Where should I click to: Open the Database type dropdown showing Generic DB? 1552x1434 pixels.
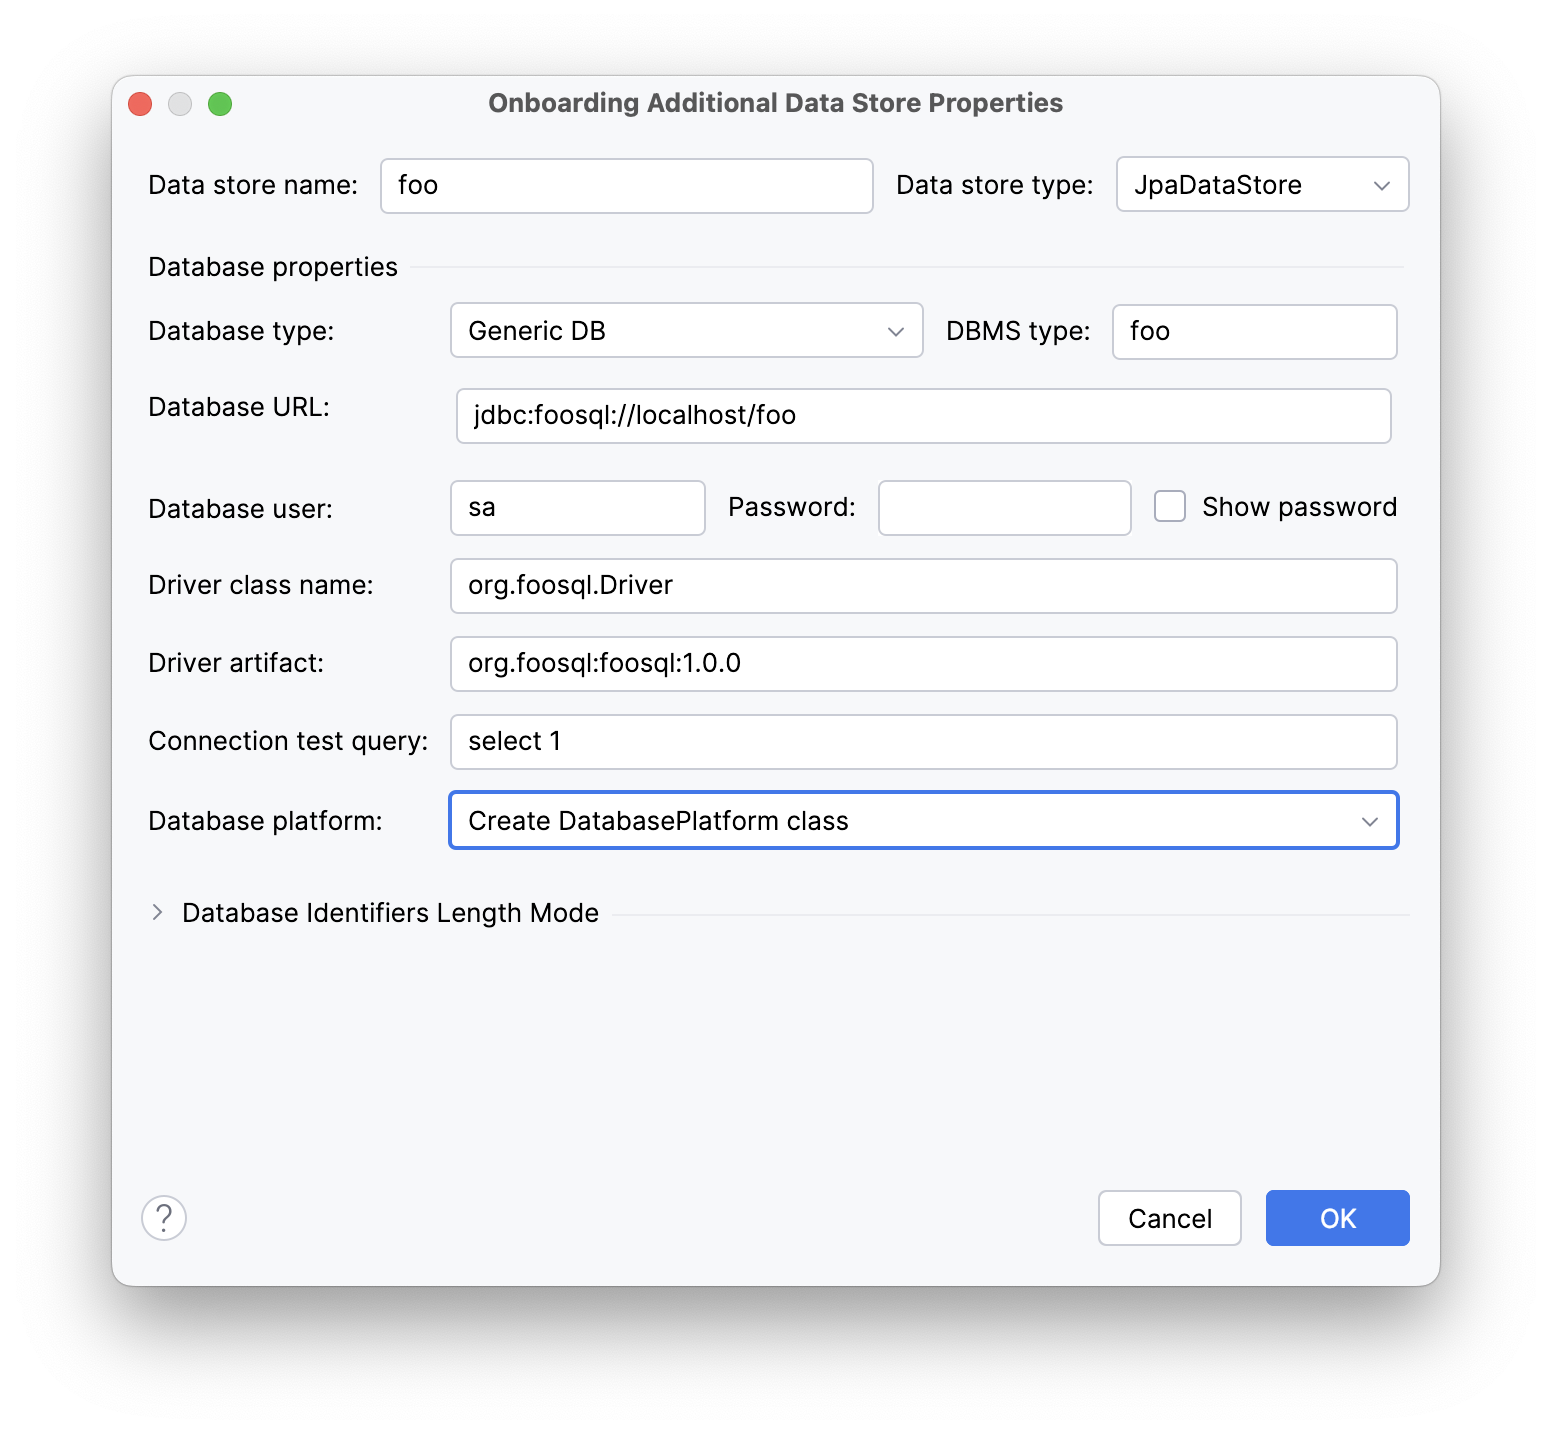pyautogui.click(x=685, y=330)
